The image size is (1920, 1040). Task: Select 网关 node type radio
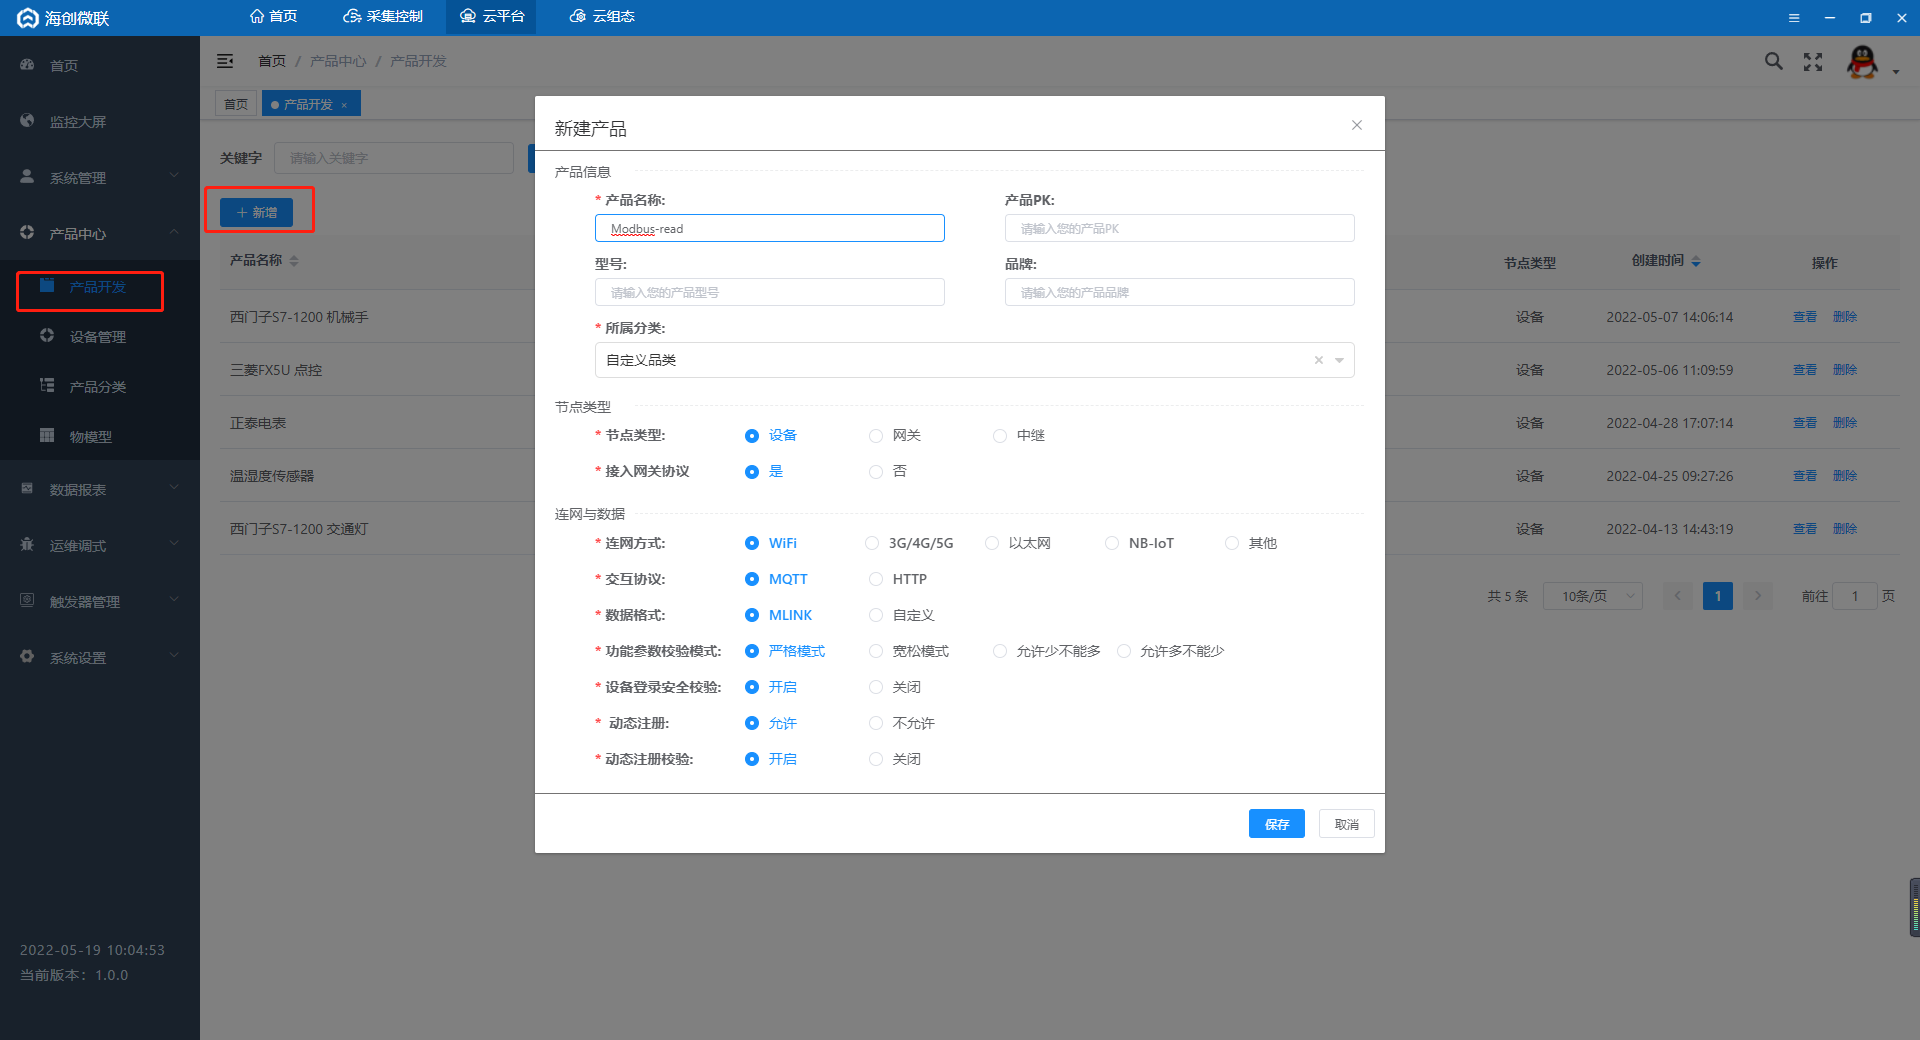(876, 436)
